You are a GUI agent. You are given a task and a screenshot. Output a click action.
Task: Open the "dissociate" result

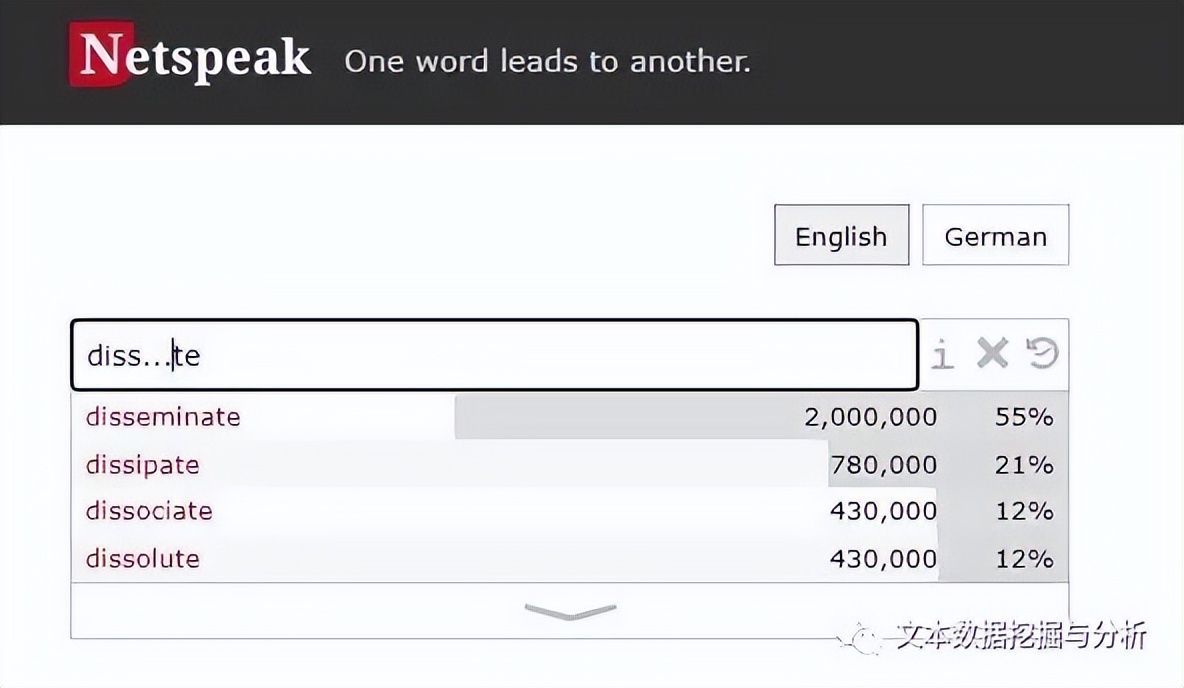point(149,511)
